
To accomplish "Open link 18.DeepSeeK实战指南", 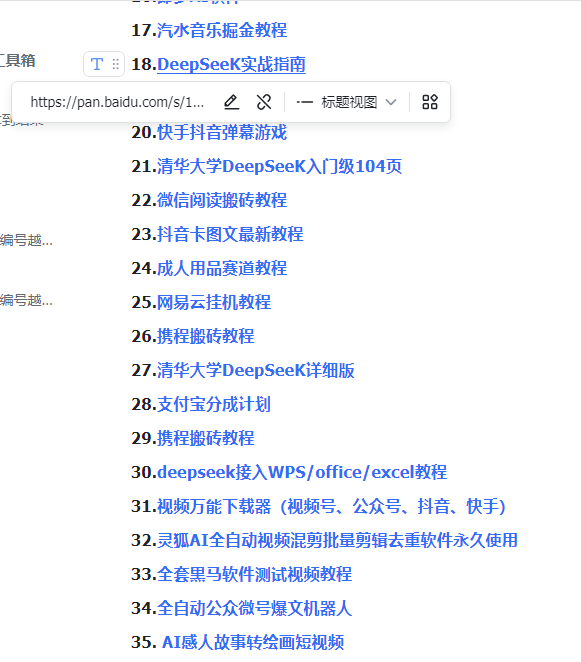I will (231, 64).
